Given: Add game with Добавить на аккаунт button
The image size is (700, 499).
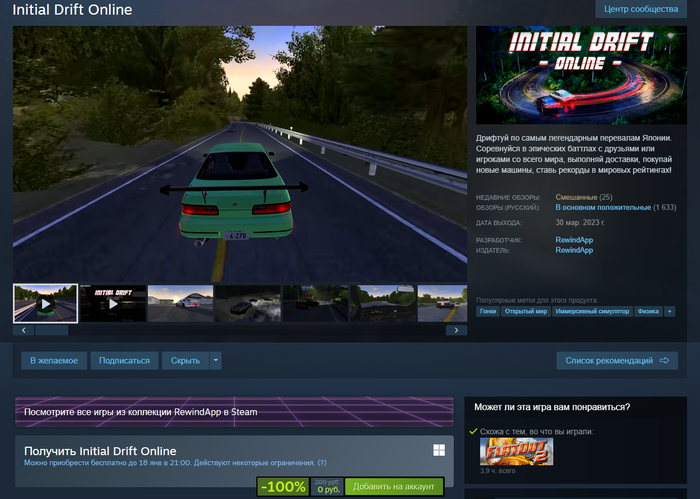Looking at the screenshot, I should (394, 487).
